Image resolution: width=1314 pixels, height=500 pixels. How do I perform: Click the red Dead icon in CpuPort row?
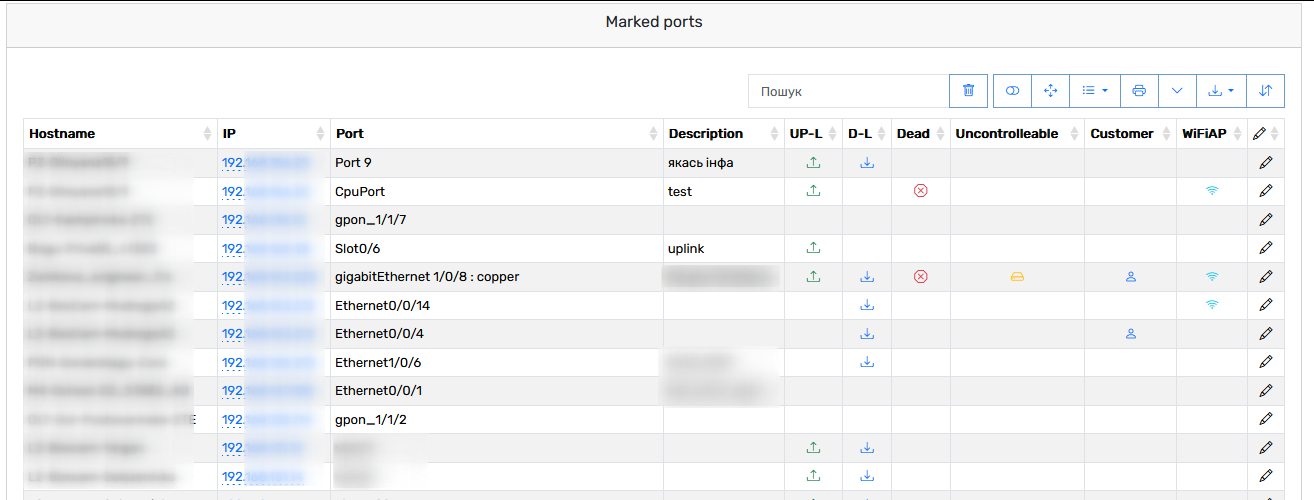[921, 190]
